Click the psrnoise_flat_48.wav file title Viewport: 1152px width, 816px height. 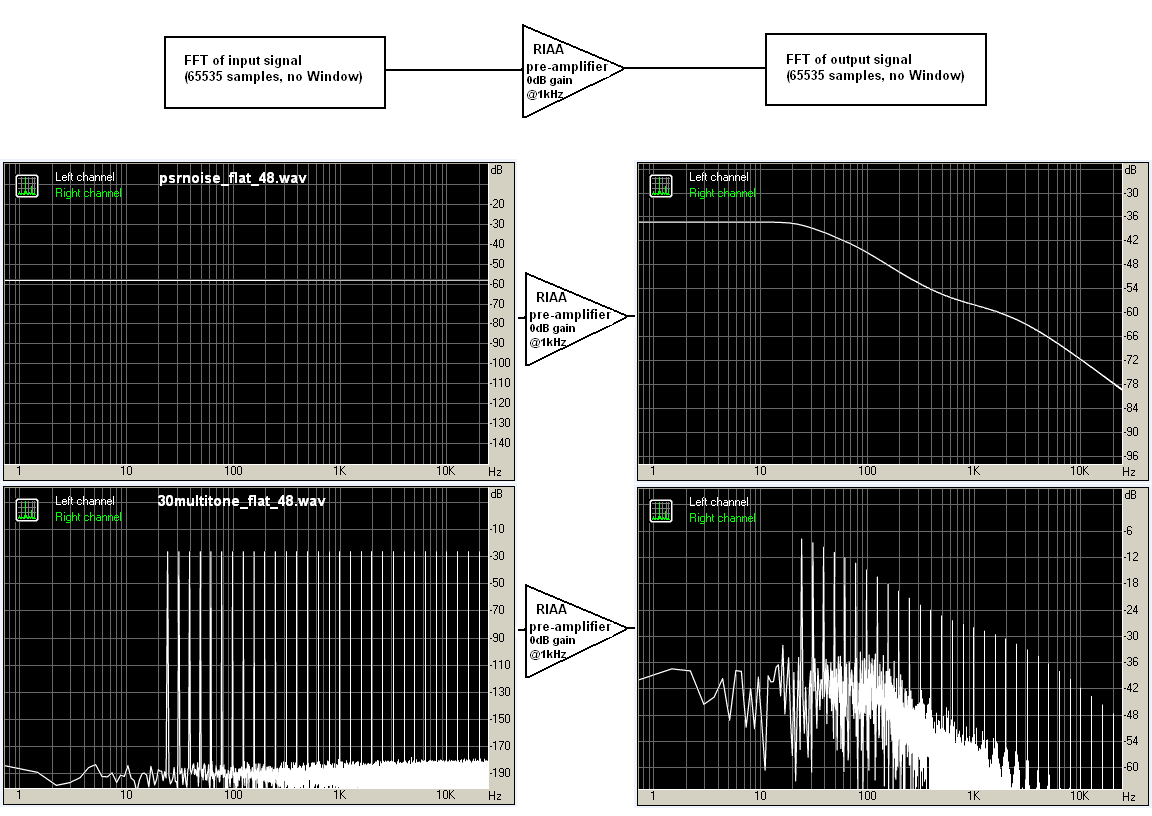coord(233,178)
